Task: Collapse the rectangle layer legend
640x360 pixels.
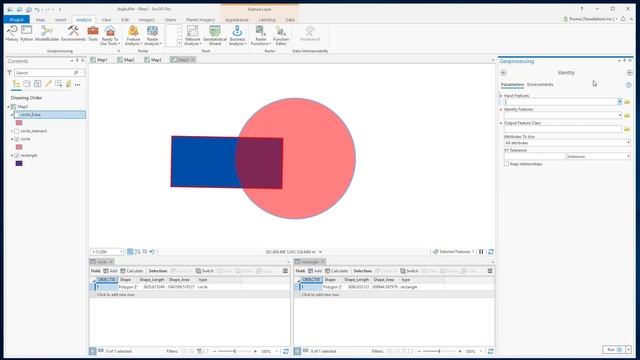Action: point(12,156)
